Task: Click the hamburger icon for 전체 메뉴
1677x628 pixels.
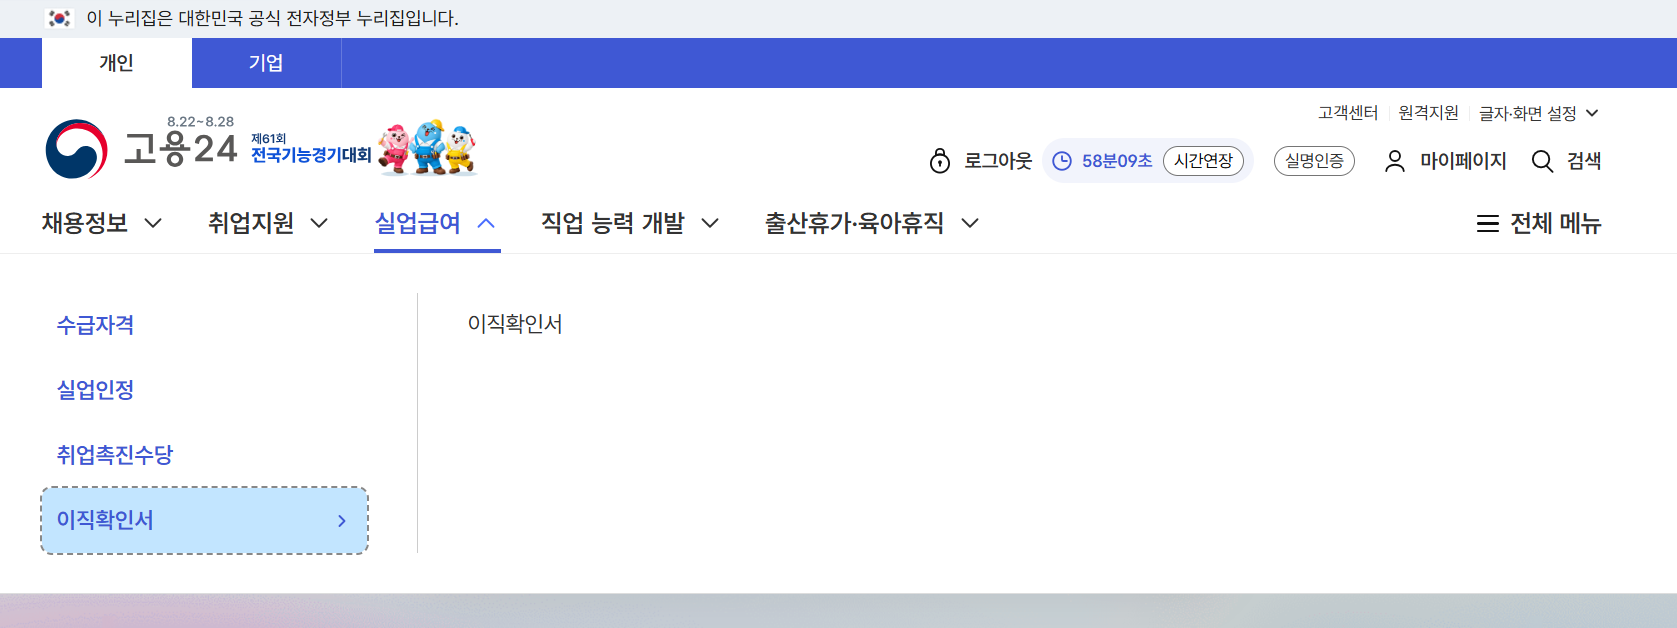Action: coord(1488,224)
